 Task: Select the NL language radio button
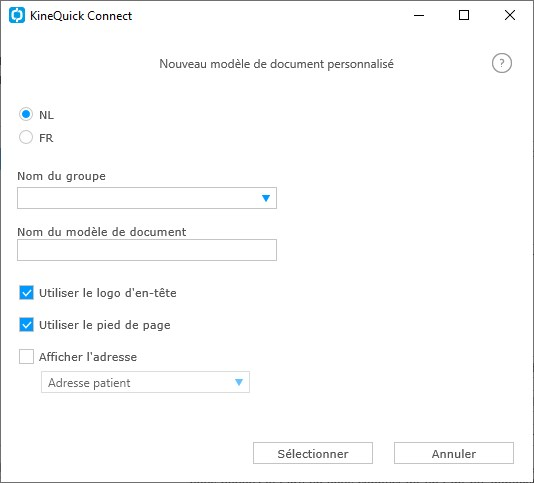[26, 114]
